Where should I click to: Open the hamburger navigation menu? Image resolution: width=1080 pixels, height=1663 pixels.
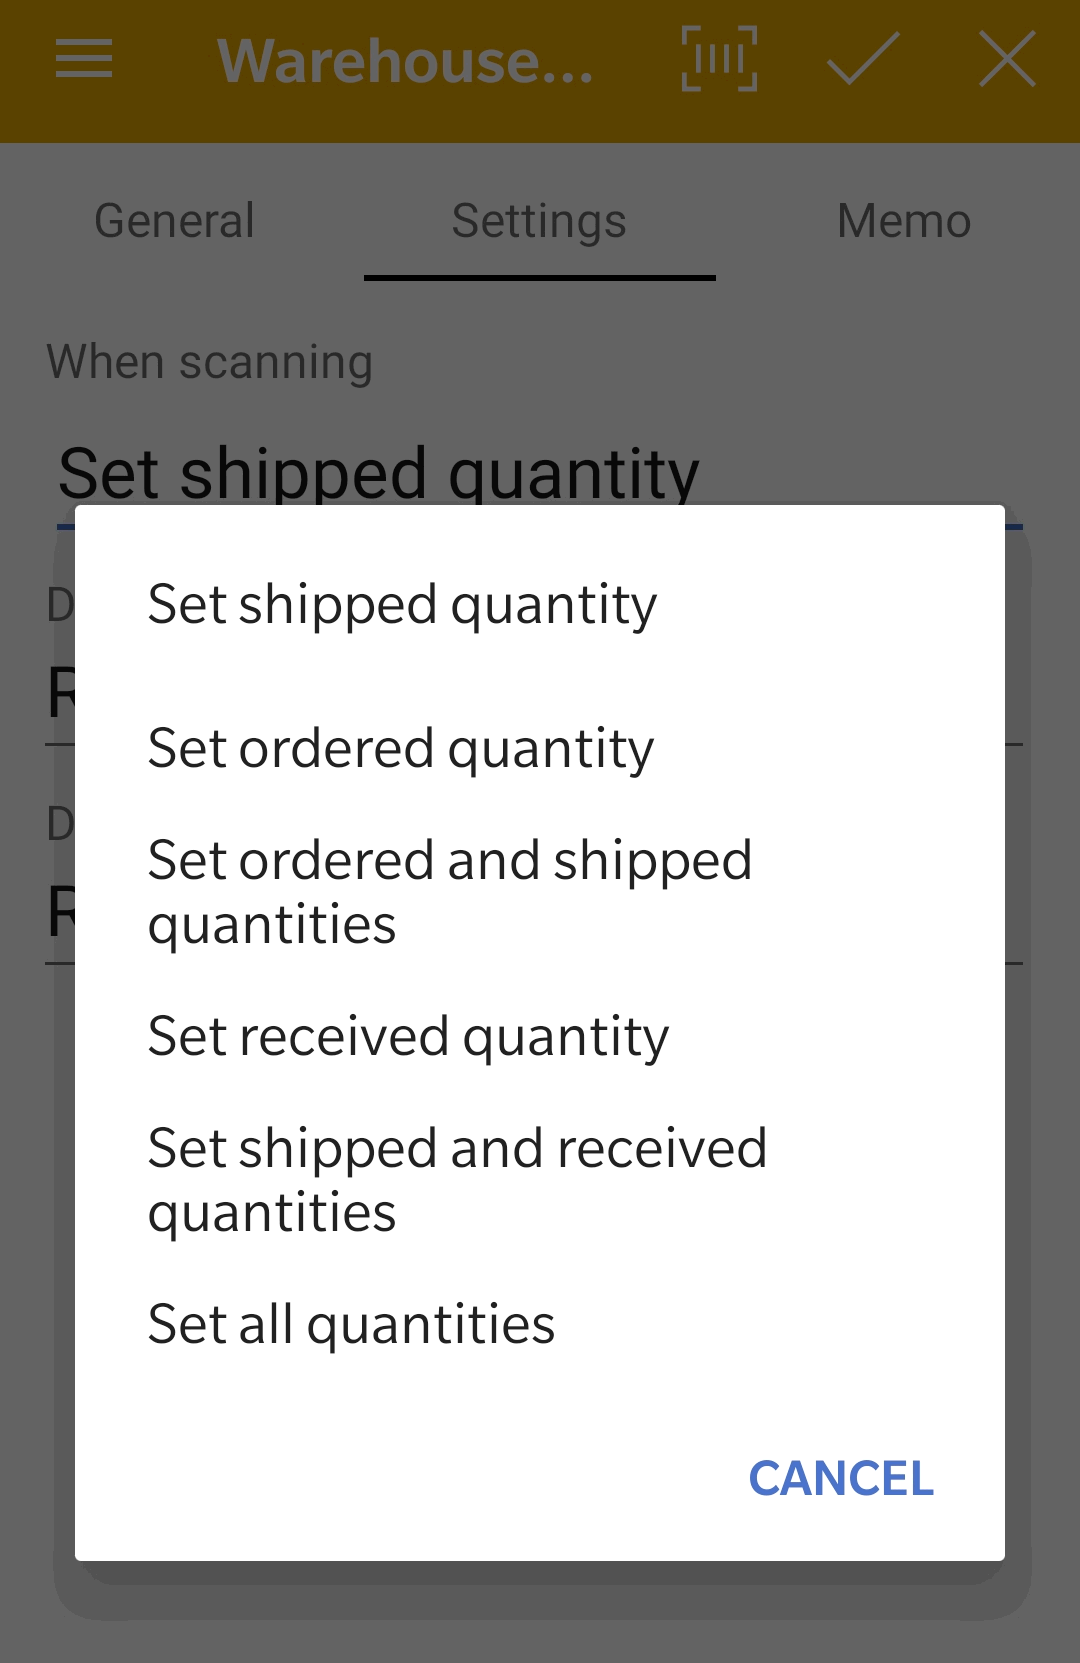pyautogui.click(x=84, y=59)
